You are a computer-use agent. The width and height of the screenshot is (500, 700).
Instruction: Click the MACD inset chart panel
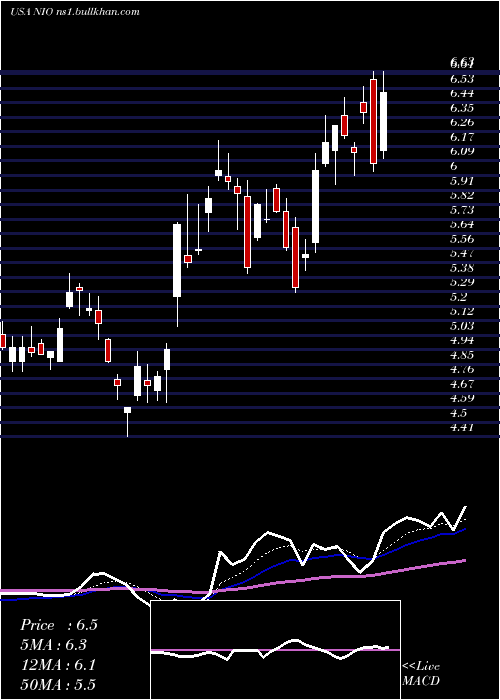pyautogui.click(x=275, y=650)
